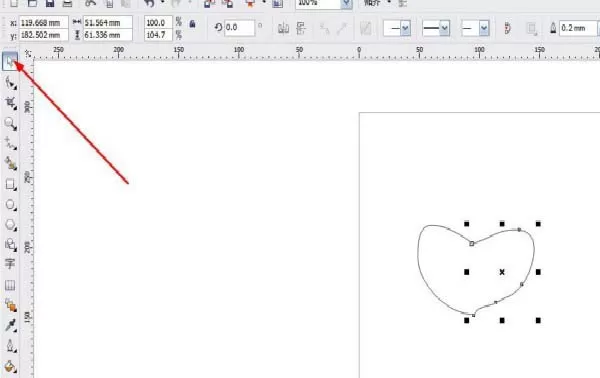
Task: Click the center X marker of selection
Action: tap(502, 272)
